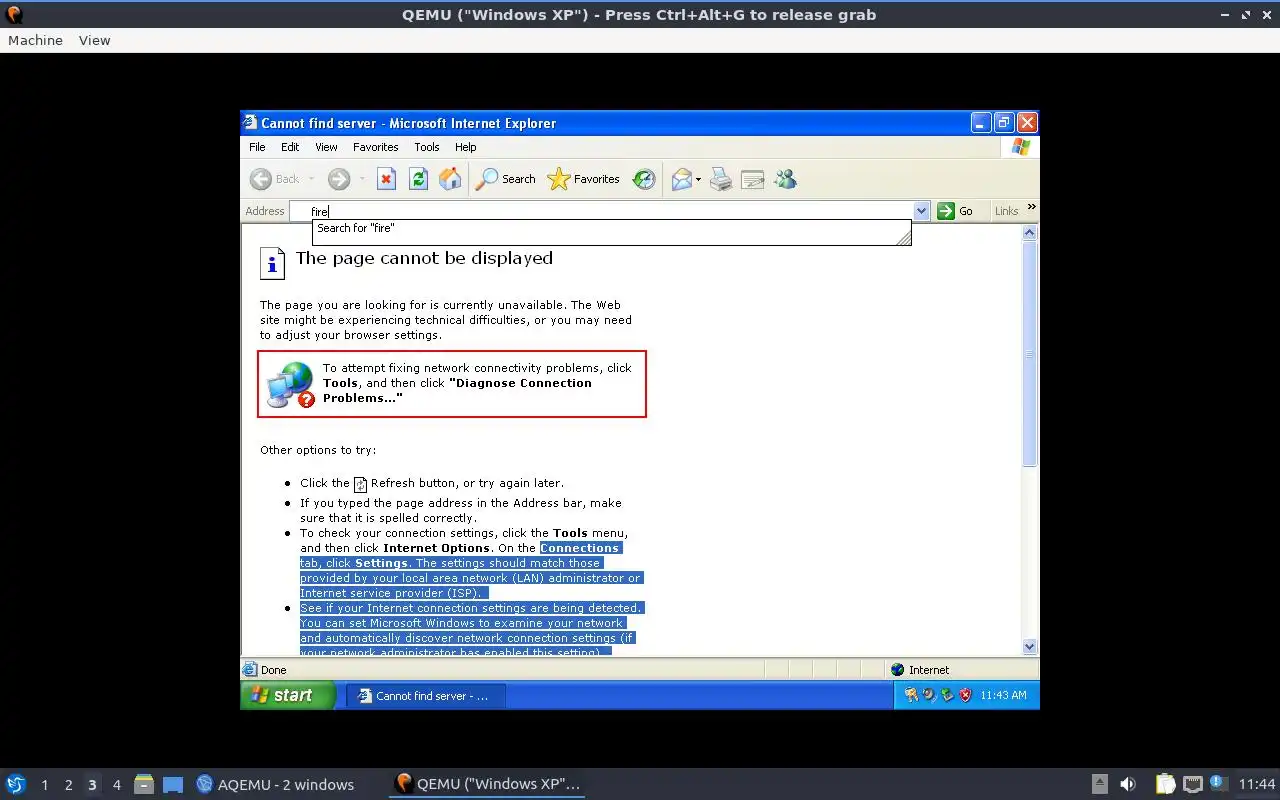Click host panel volume speaker icon
The width and height of the screenshot is (1280, 800).
pyautogui.click(x=1128, y=784)
